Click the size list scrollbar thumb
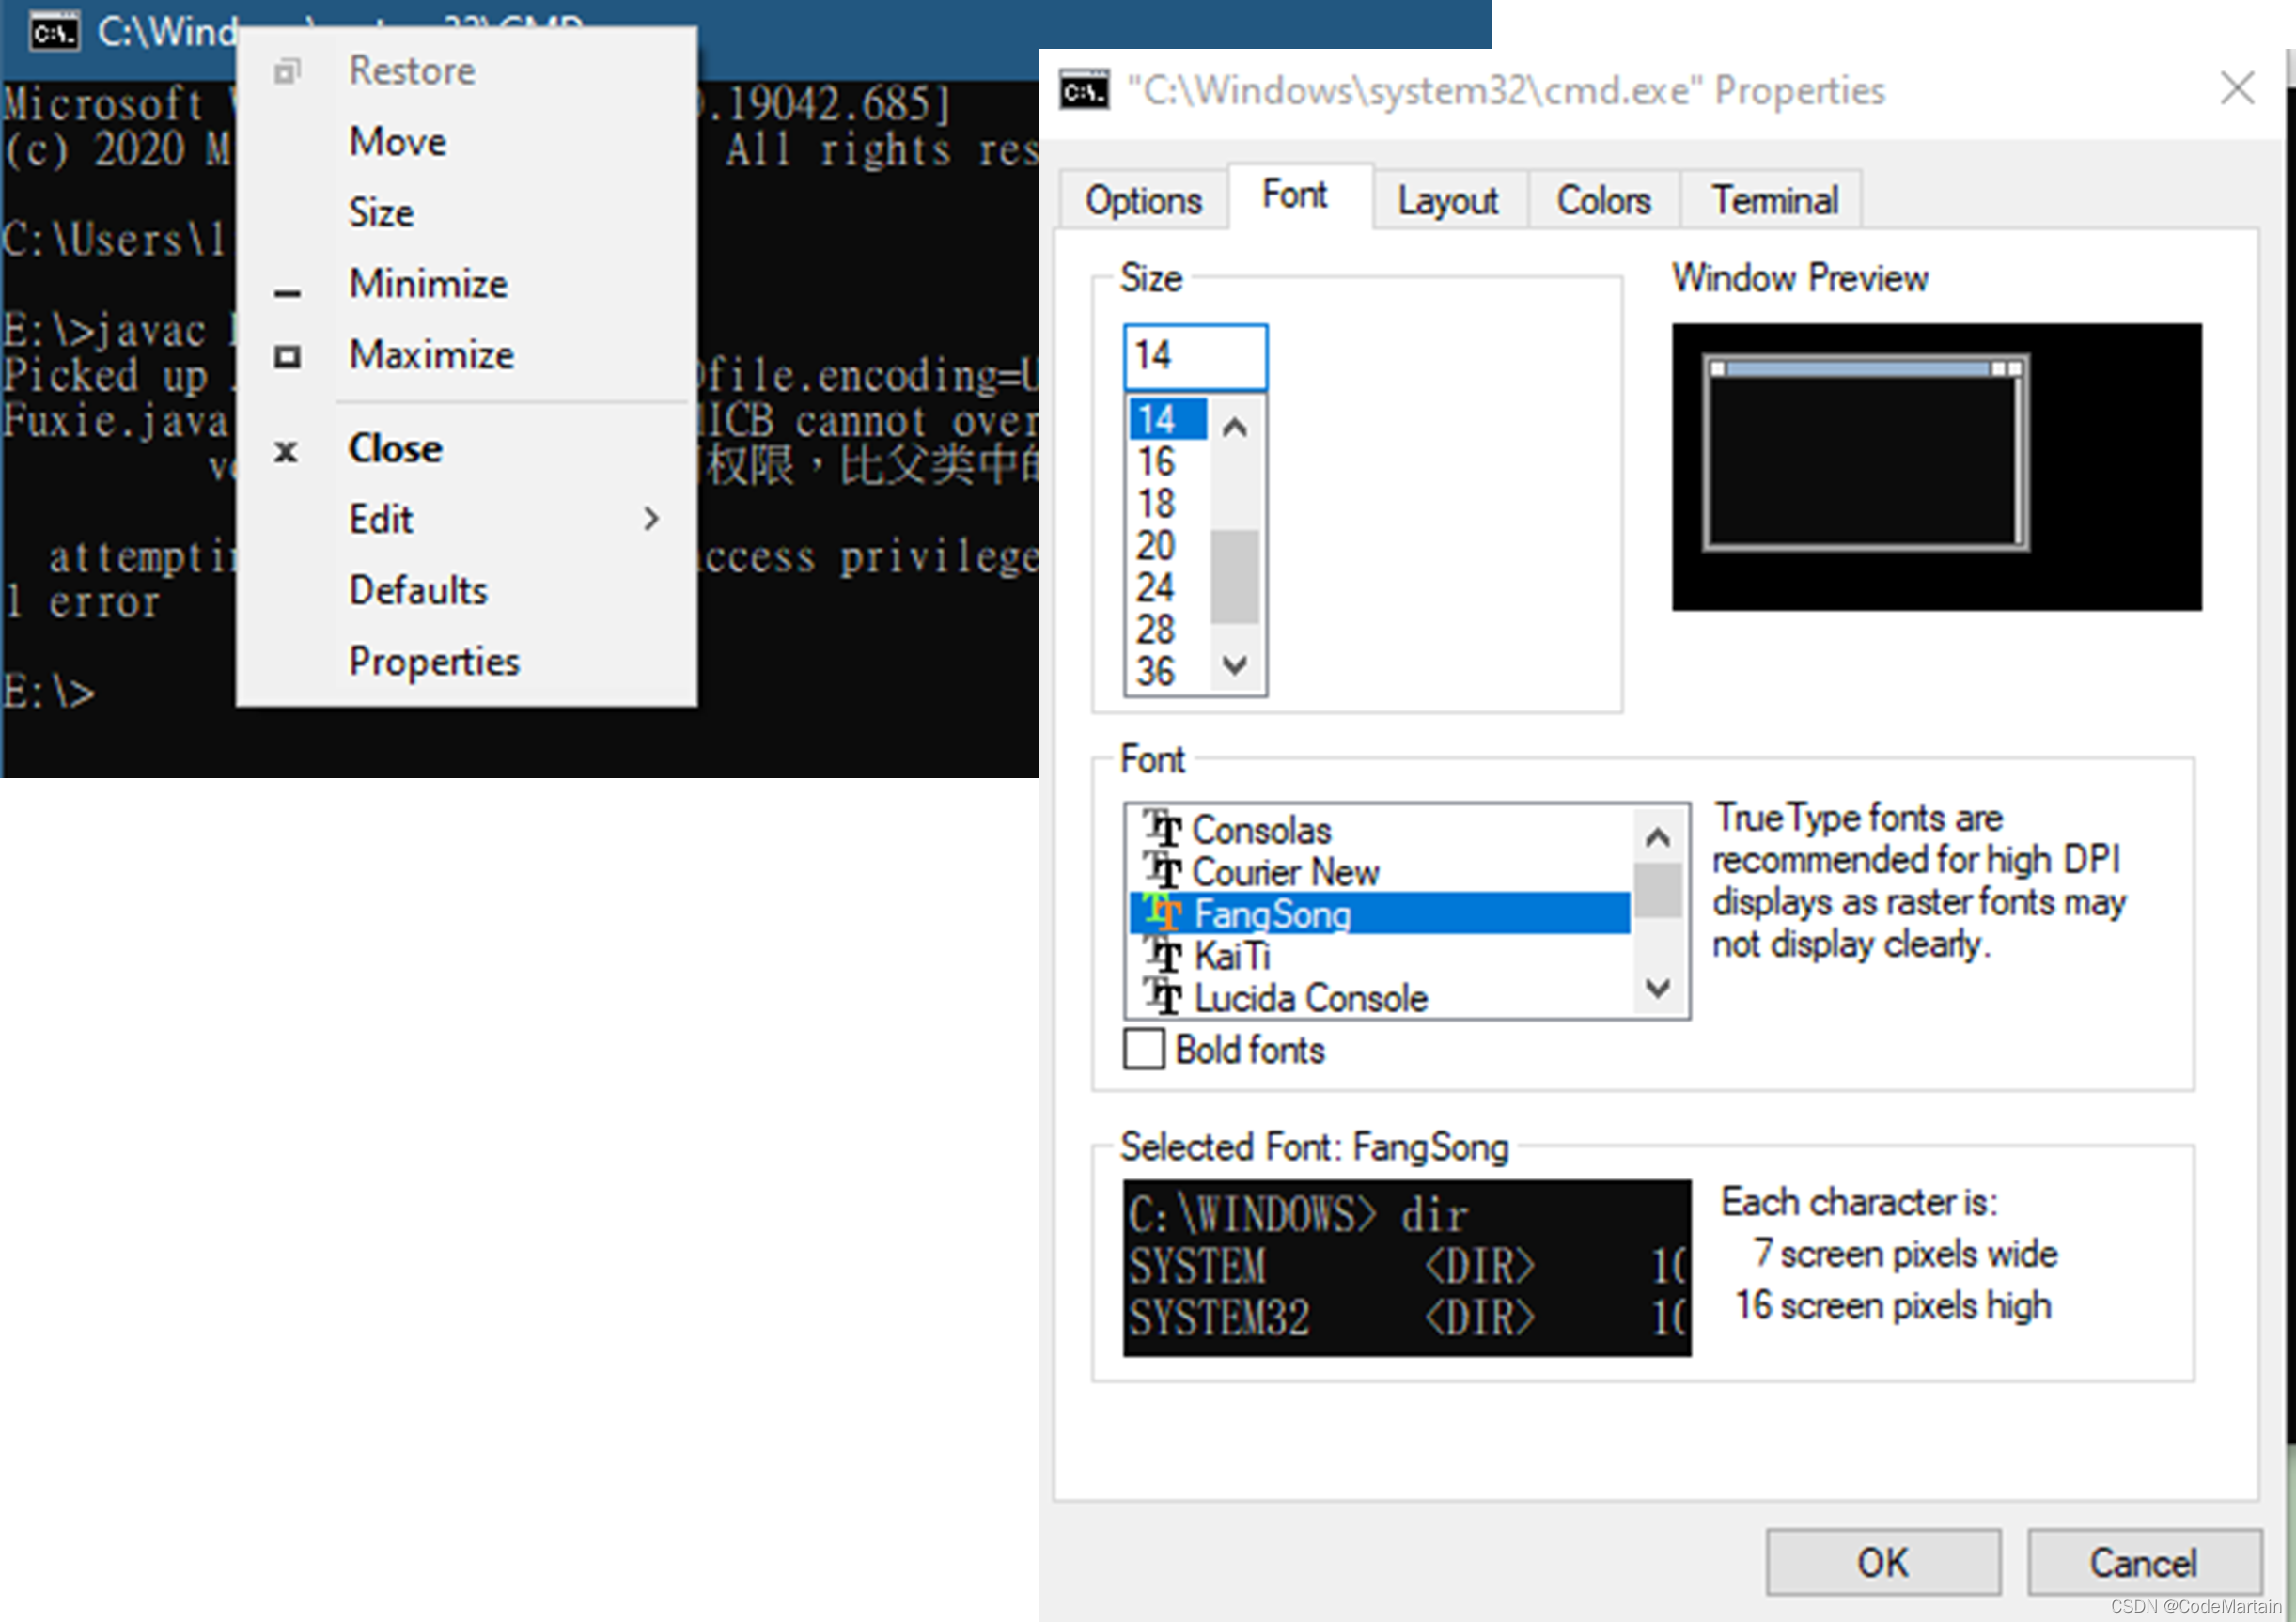 point(1235,576)
